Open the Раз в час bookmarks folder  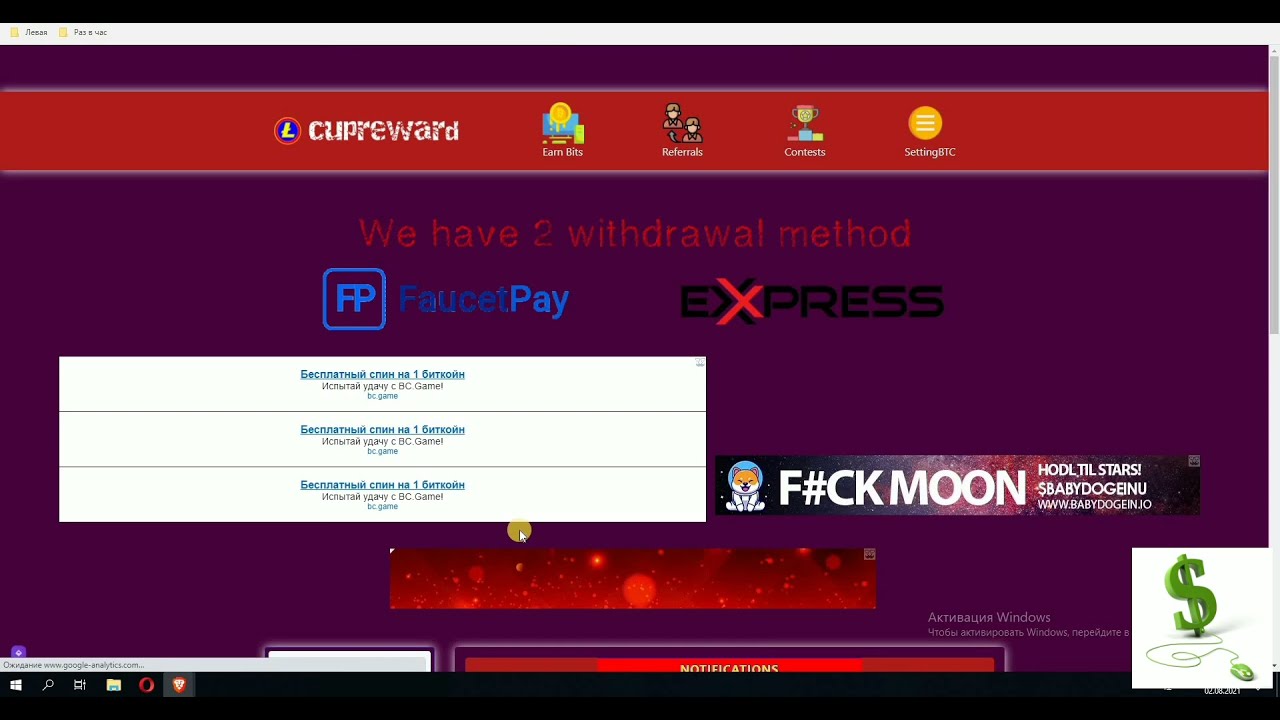[83, 32]
